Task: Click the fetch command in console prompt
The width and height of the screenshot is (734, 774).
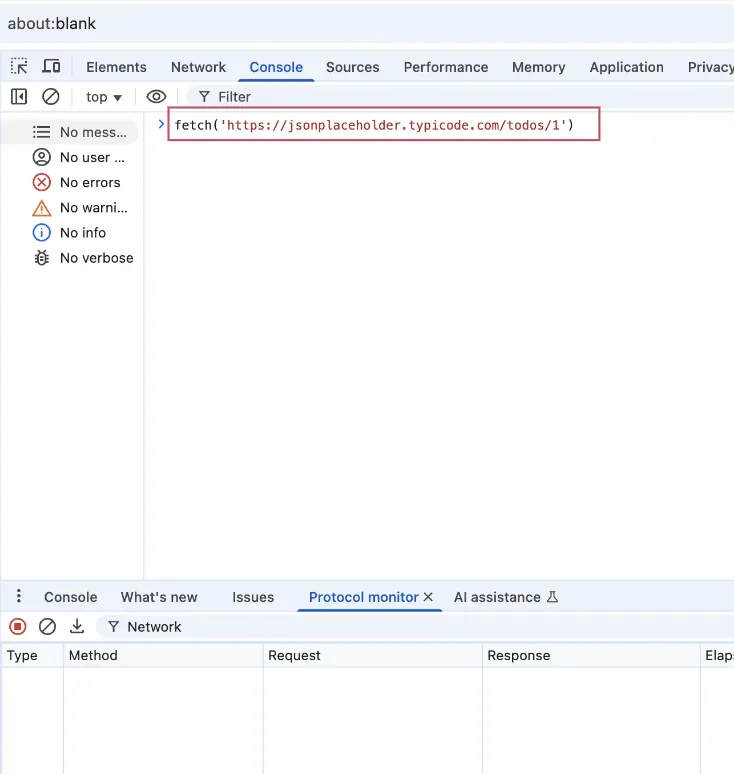Action: pyautogui.click(x=374, y=125)
